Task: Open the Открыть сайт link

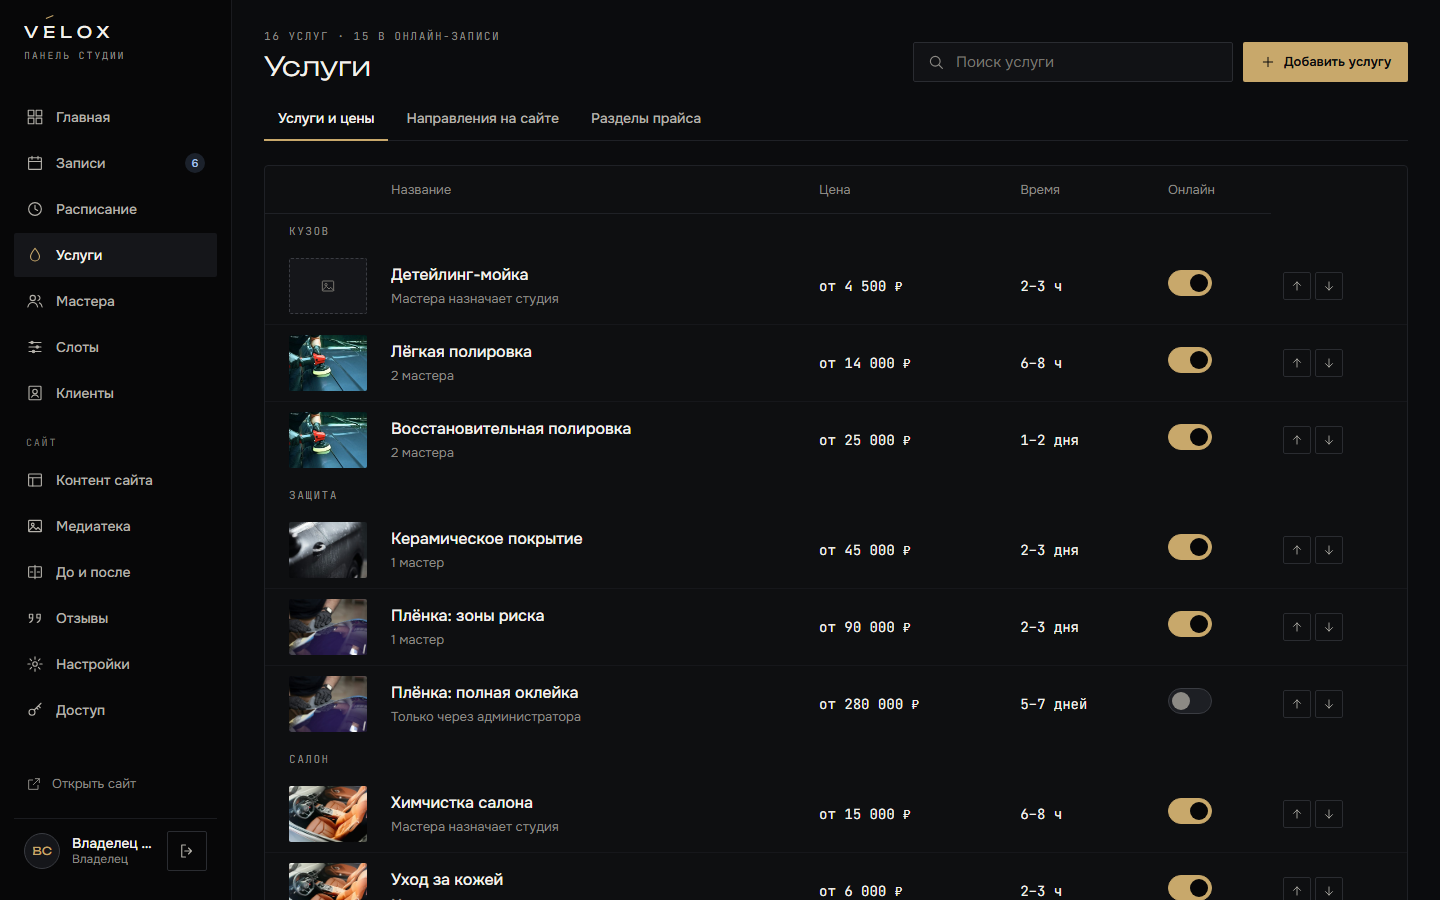Action: click(x=82, y=784)
